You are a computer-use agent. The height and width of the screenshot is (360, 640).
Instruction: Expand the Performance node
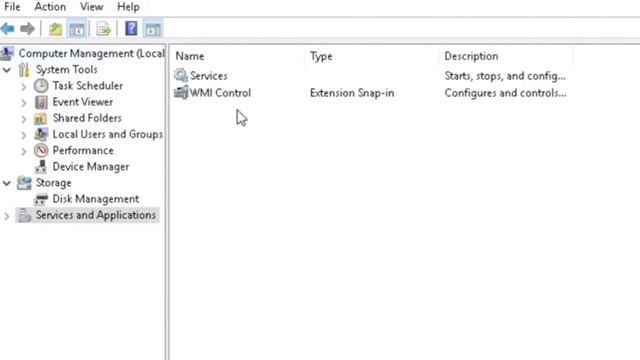(24, 151)
